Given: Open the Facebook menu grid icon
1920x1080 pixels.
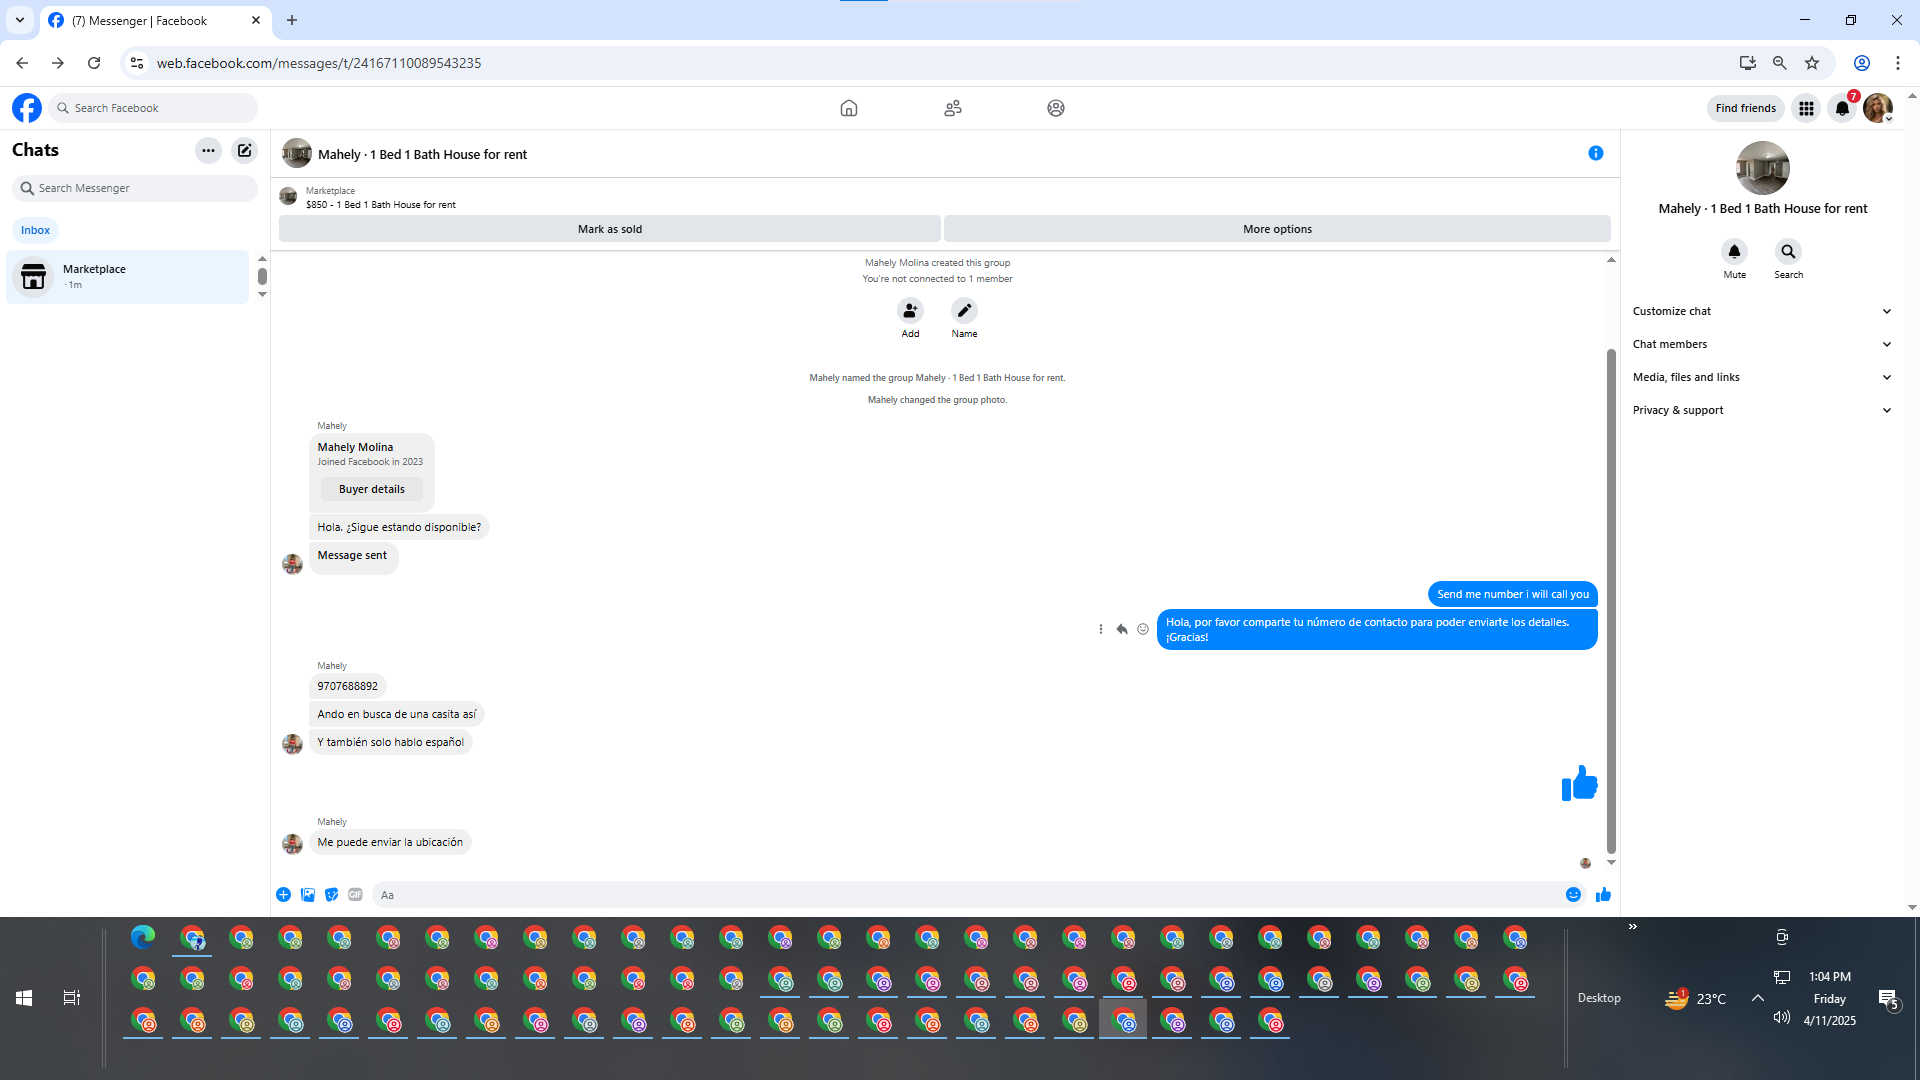Looking at the screenshot, I should click(1806, 108).
